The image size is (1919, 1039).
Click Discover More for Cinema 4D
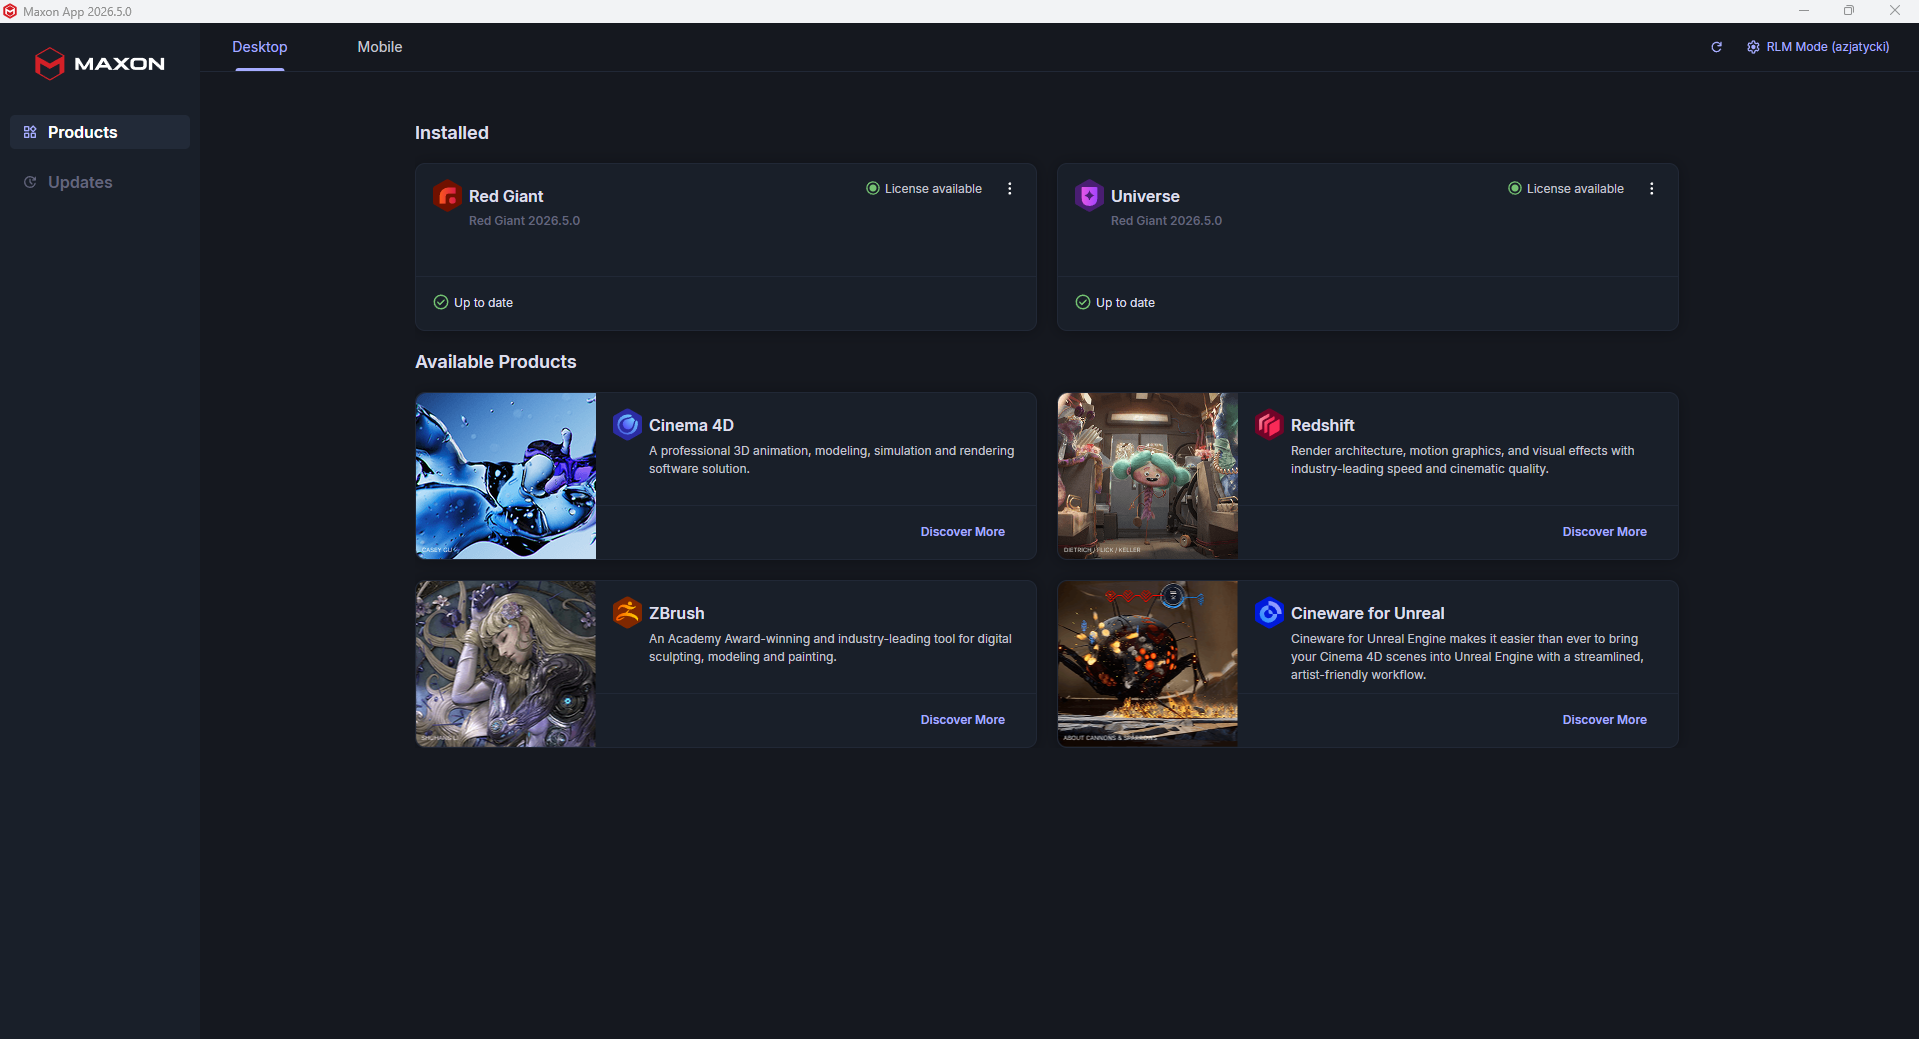[963, 532]
